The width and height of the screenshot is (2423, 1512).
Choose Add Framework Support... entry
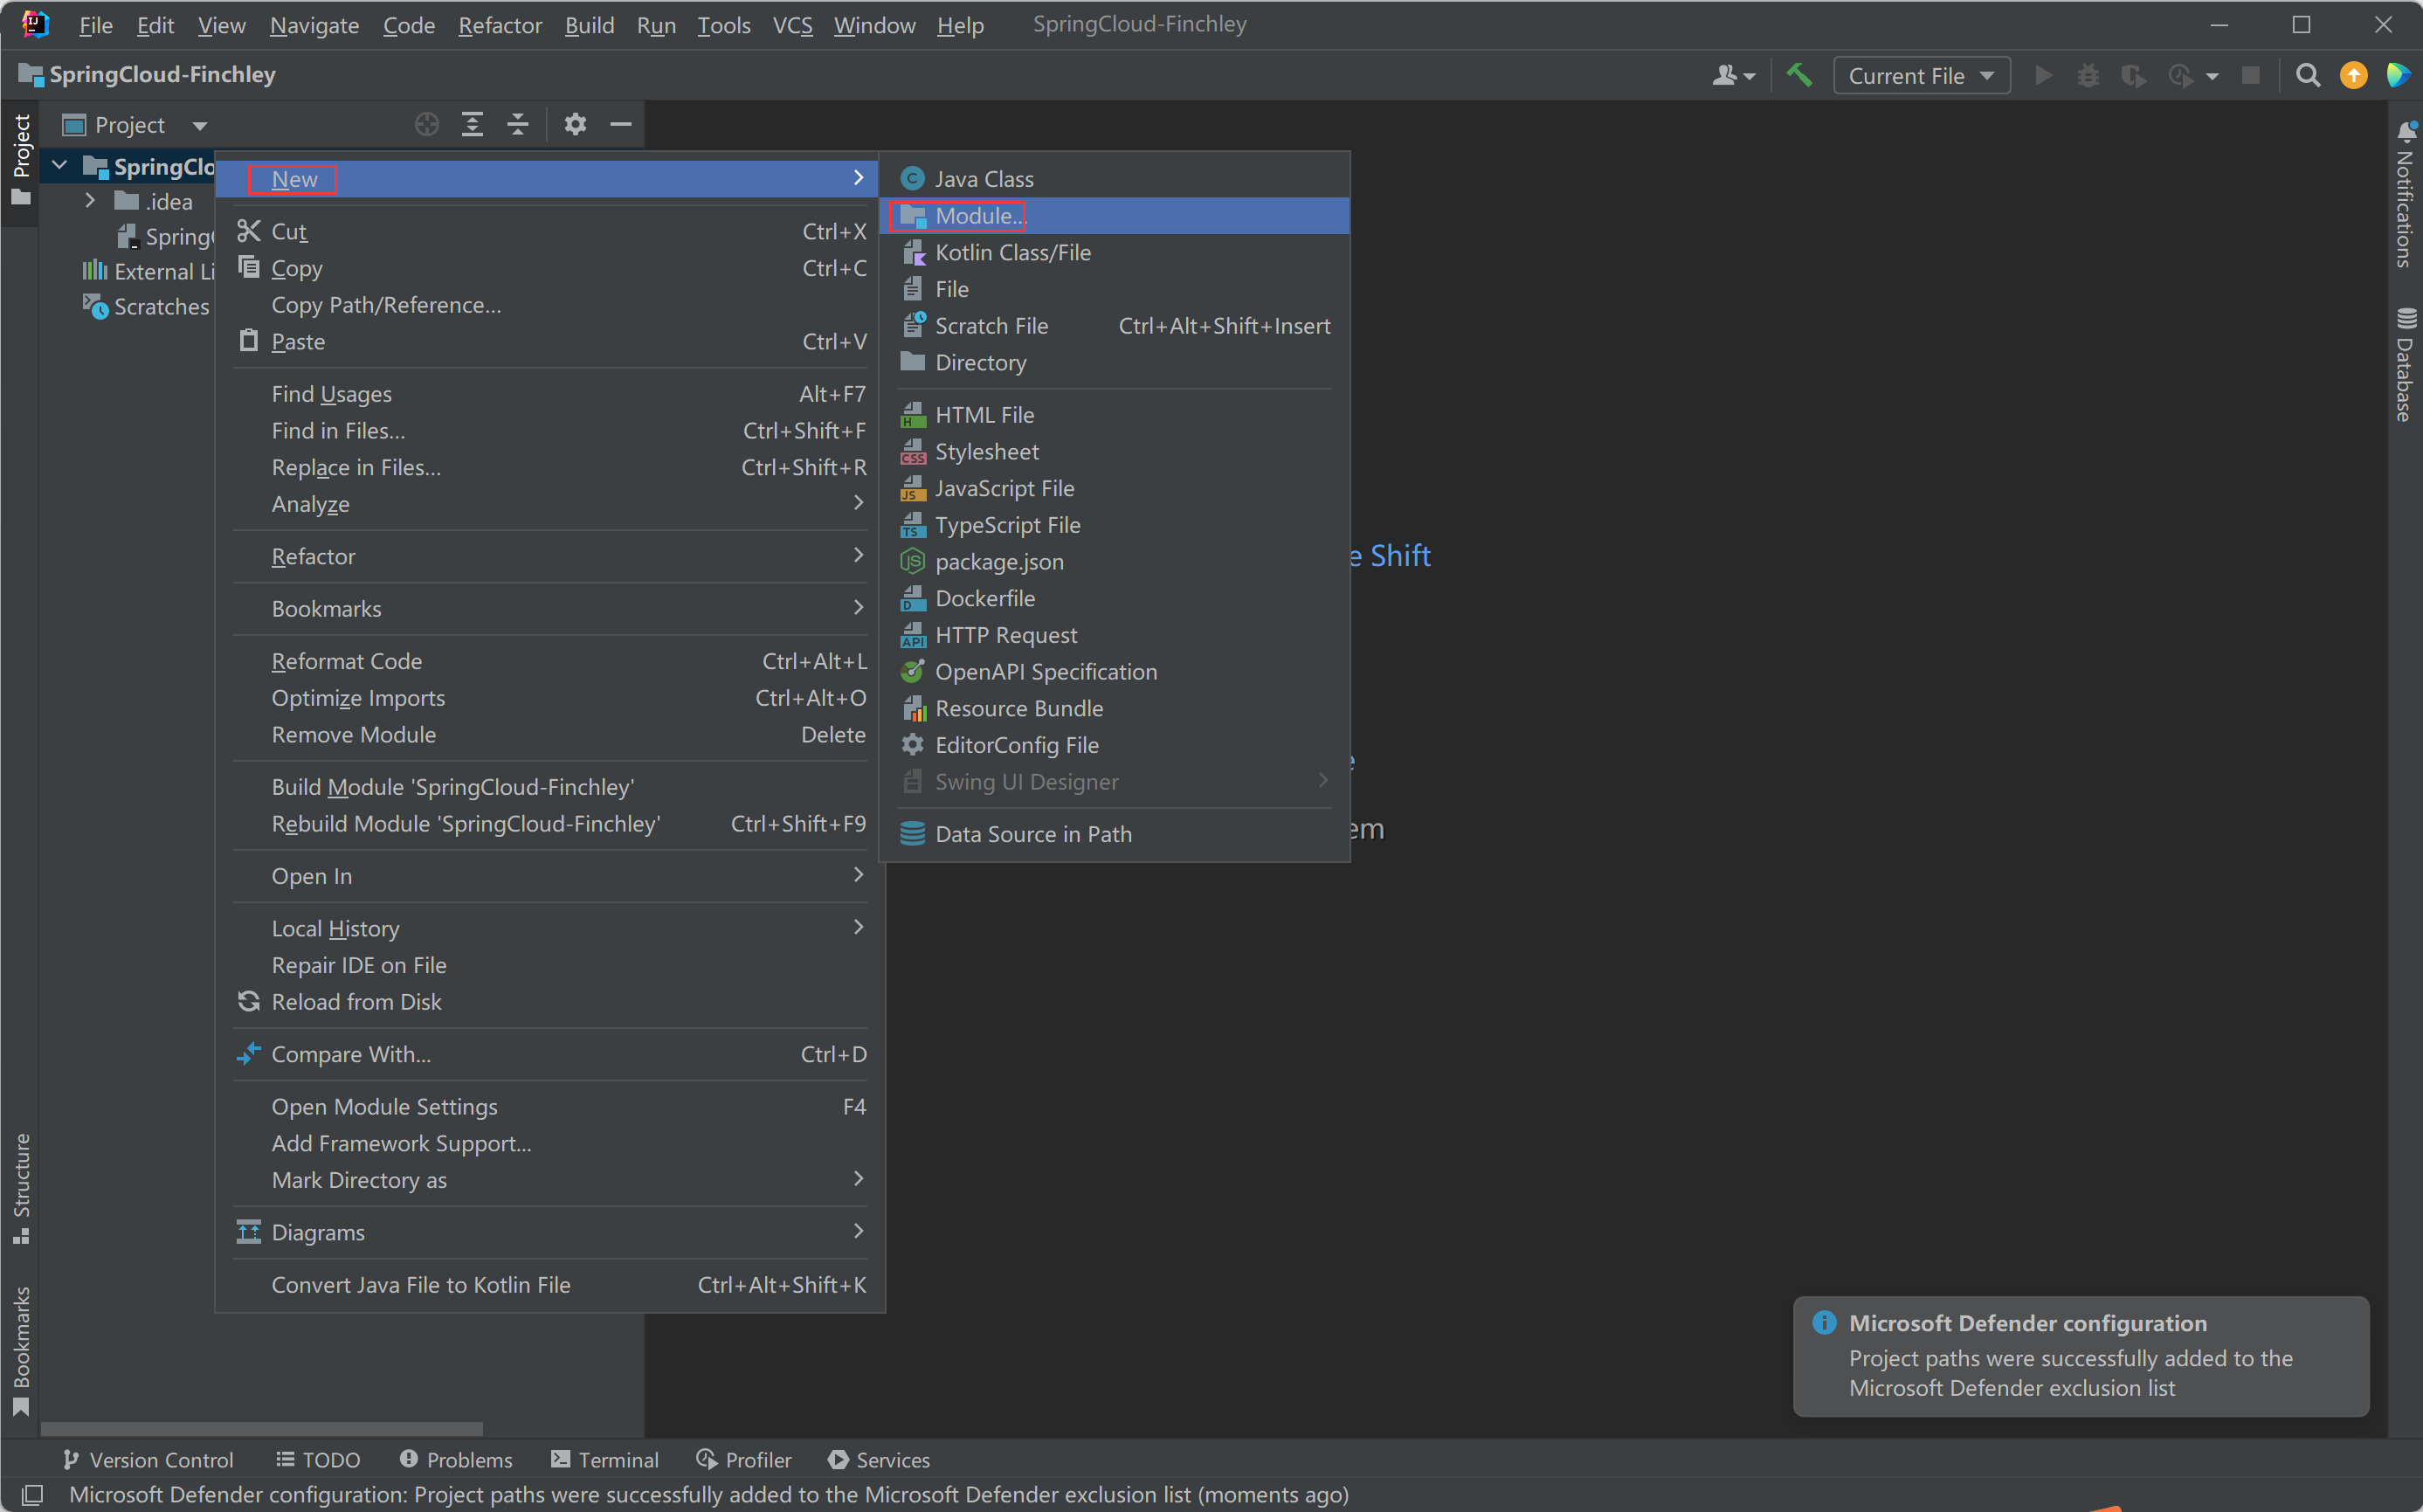tap(550, 1144)
